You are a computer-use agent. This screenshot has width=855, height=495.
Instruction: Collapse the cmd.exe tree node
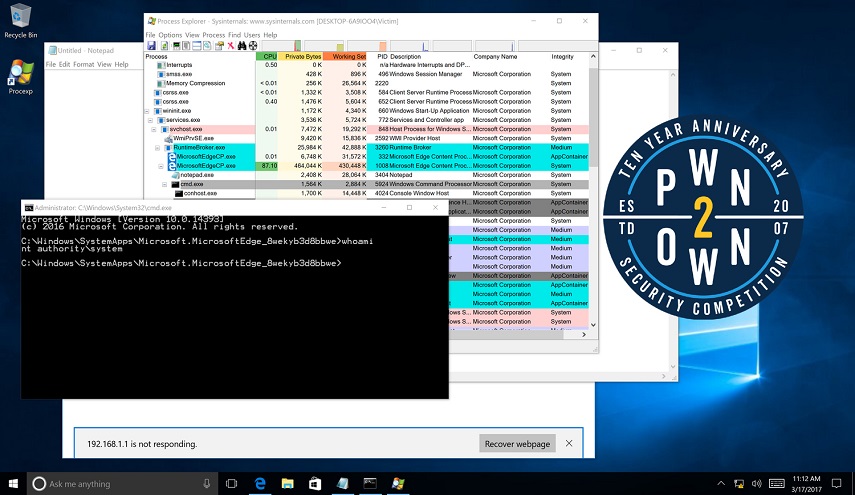click(165, 184)
